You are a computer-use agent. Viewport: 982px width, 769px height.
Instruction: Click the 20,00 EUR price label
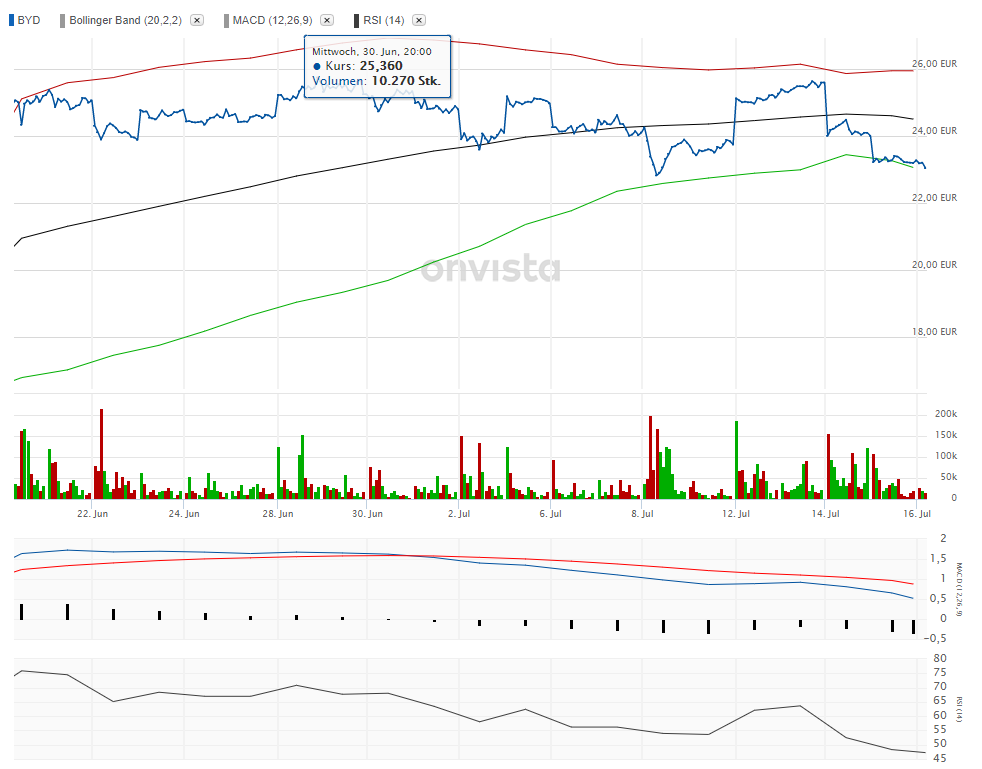pyautogui.click(x=934, y=265)
